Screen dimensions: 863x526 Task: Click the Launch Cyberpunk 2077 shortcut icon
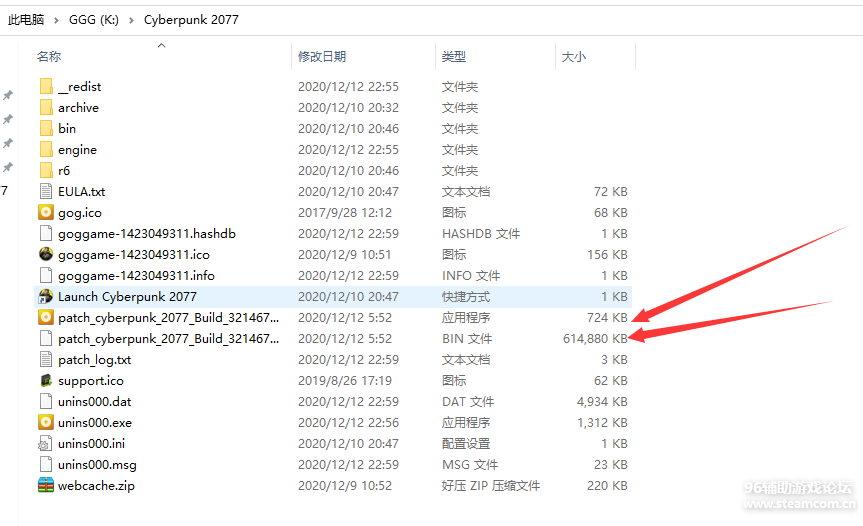click(46, 296)
